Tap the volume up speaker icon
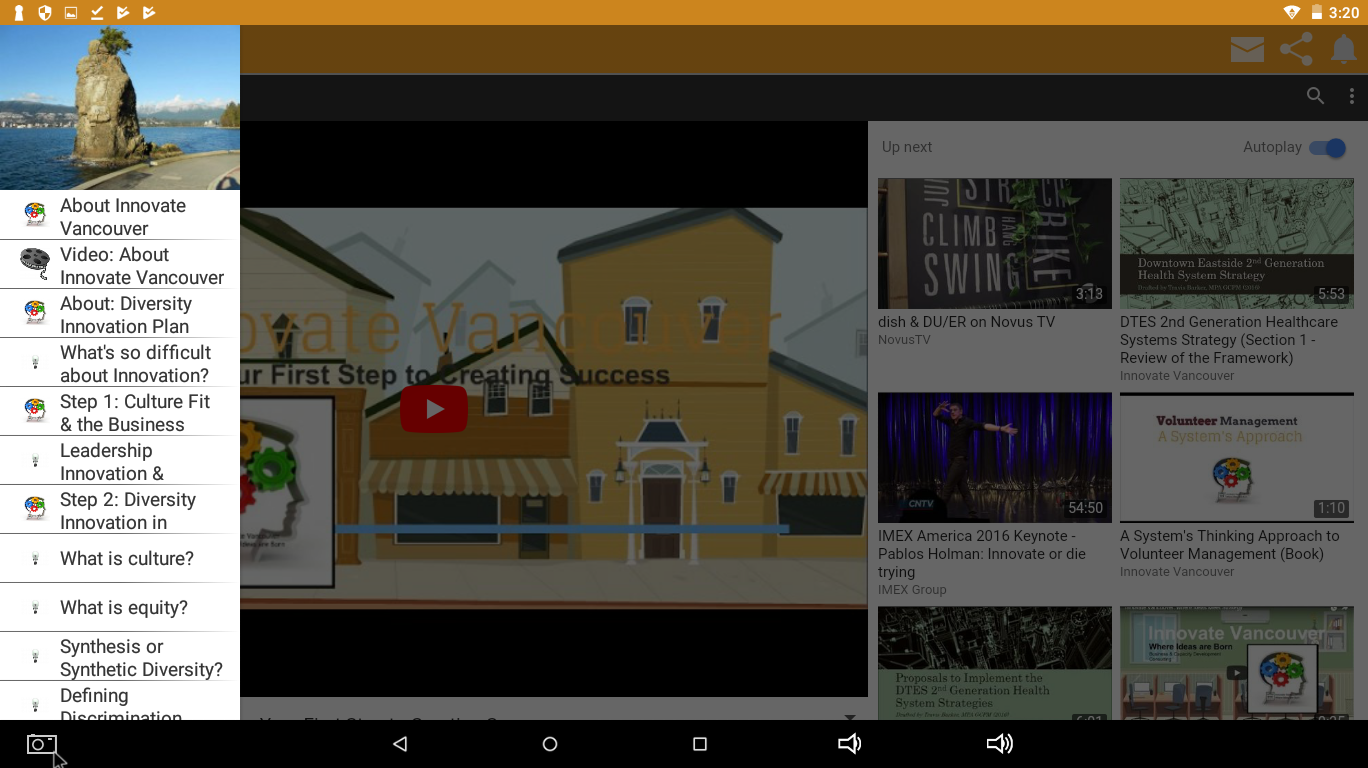The width and height of the screenshot is (1368, 768). pos(999,744)
